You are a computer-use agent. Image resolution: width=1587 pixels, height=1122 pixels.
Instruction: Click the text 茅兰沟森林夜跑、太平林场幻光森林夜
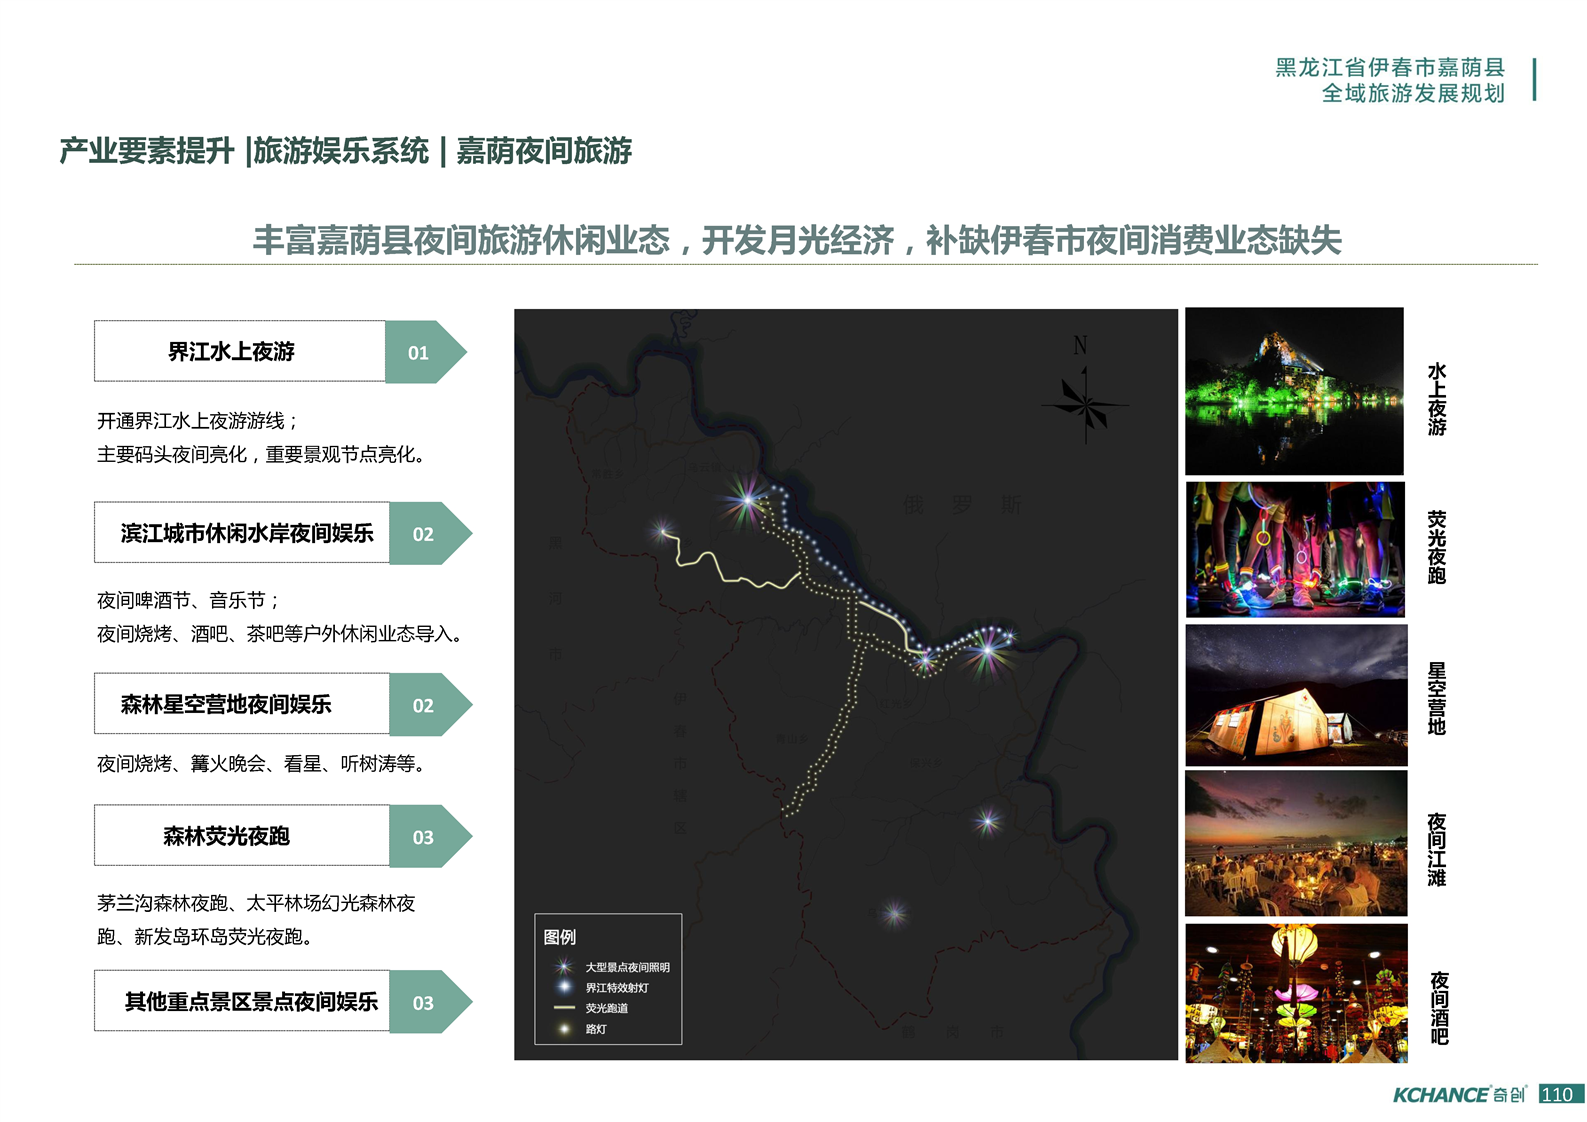coord(256,903)
